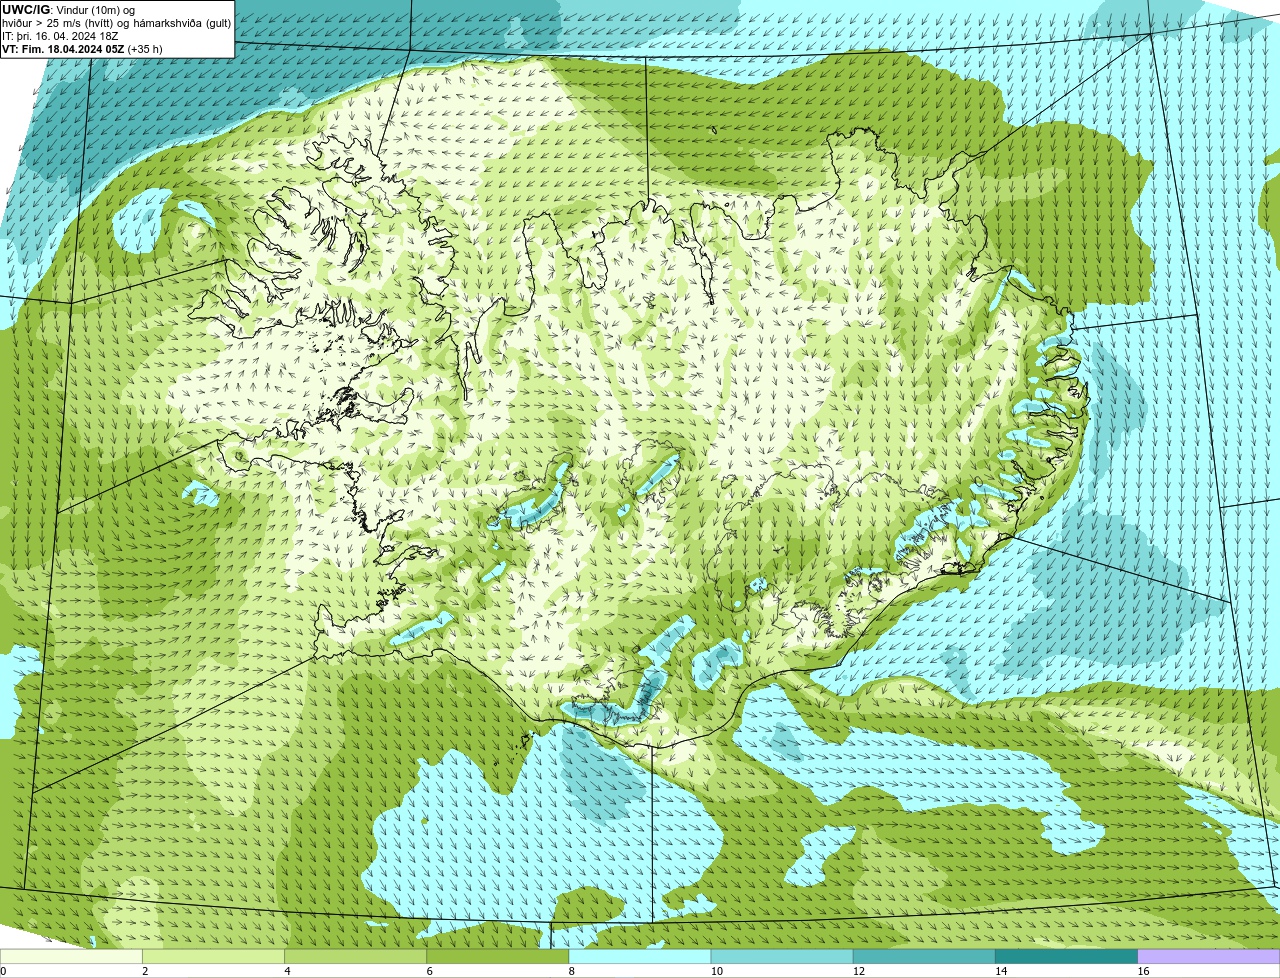
Task: Click the 'VT: Fim. 18.04.2024 05Z (+35 h)' line
Action: [x=82, y=48]
